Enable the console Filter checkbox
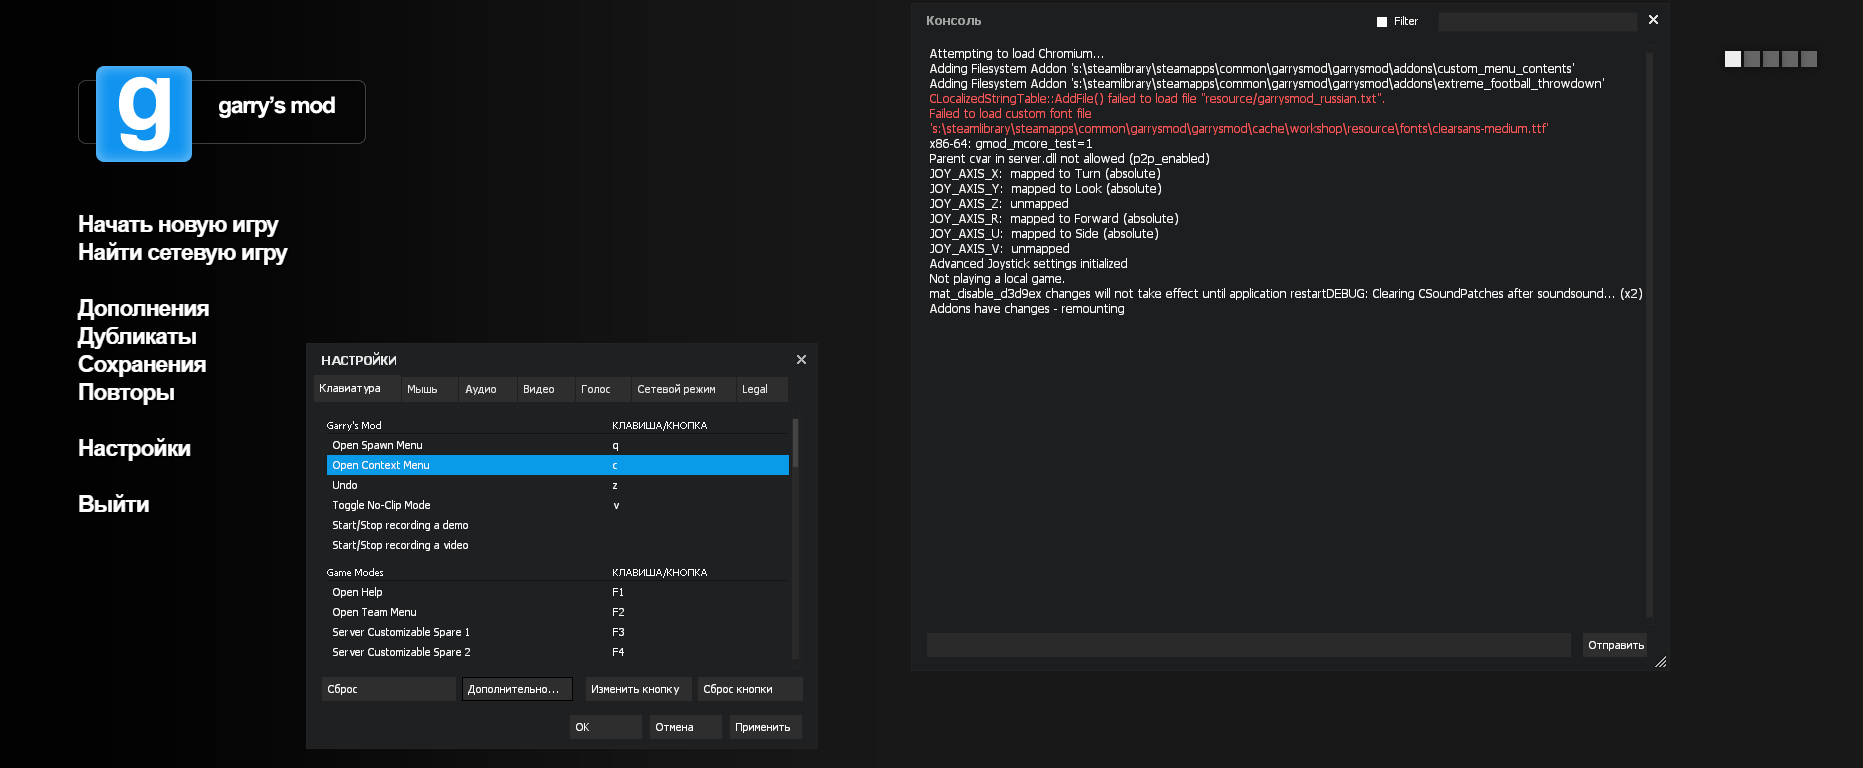Viewport: 1863px width, 768px height. click(x=1382, y=22)
